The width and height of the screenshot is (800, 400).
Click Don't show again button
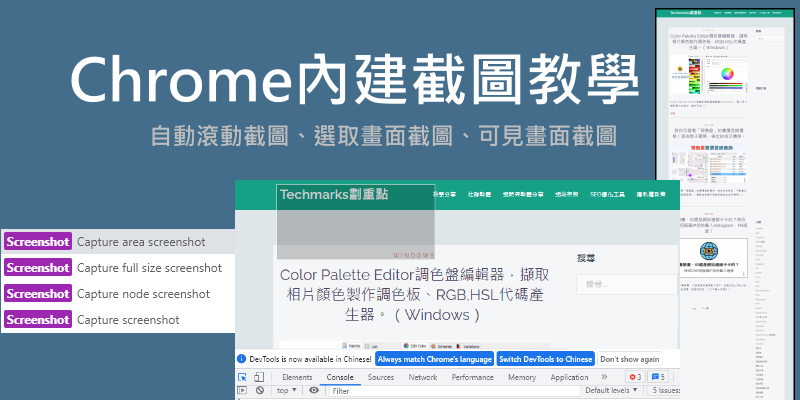(630, 359)
